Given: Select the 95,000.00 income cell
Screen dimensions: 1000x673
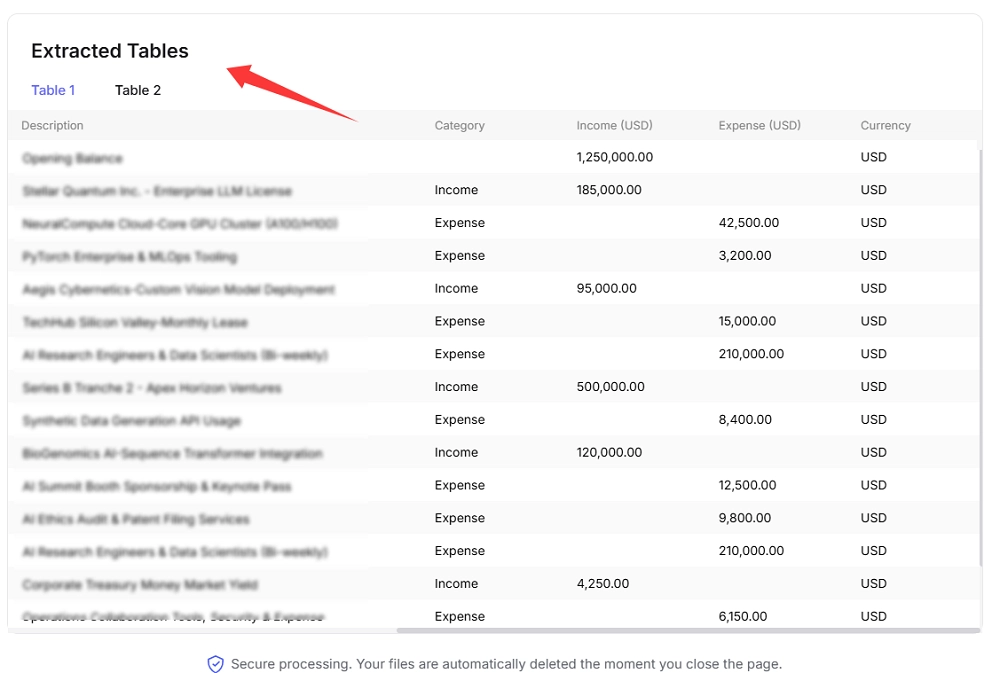Looking at the screenshot, I should 607,288.
